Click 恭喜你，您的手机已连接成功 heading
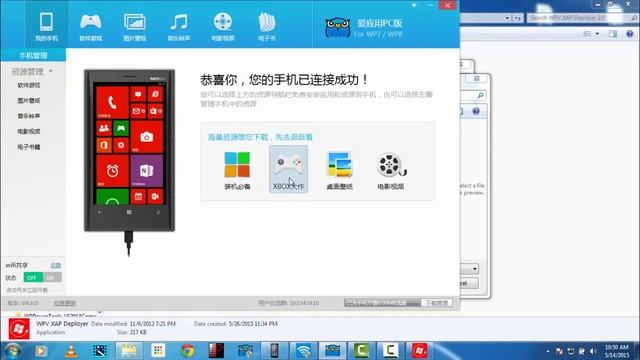 284,80
